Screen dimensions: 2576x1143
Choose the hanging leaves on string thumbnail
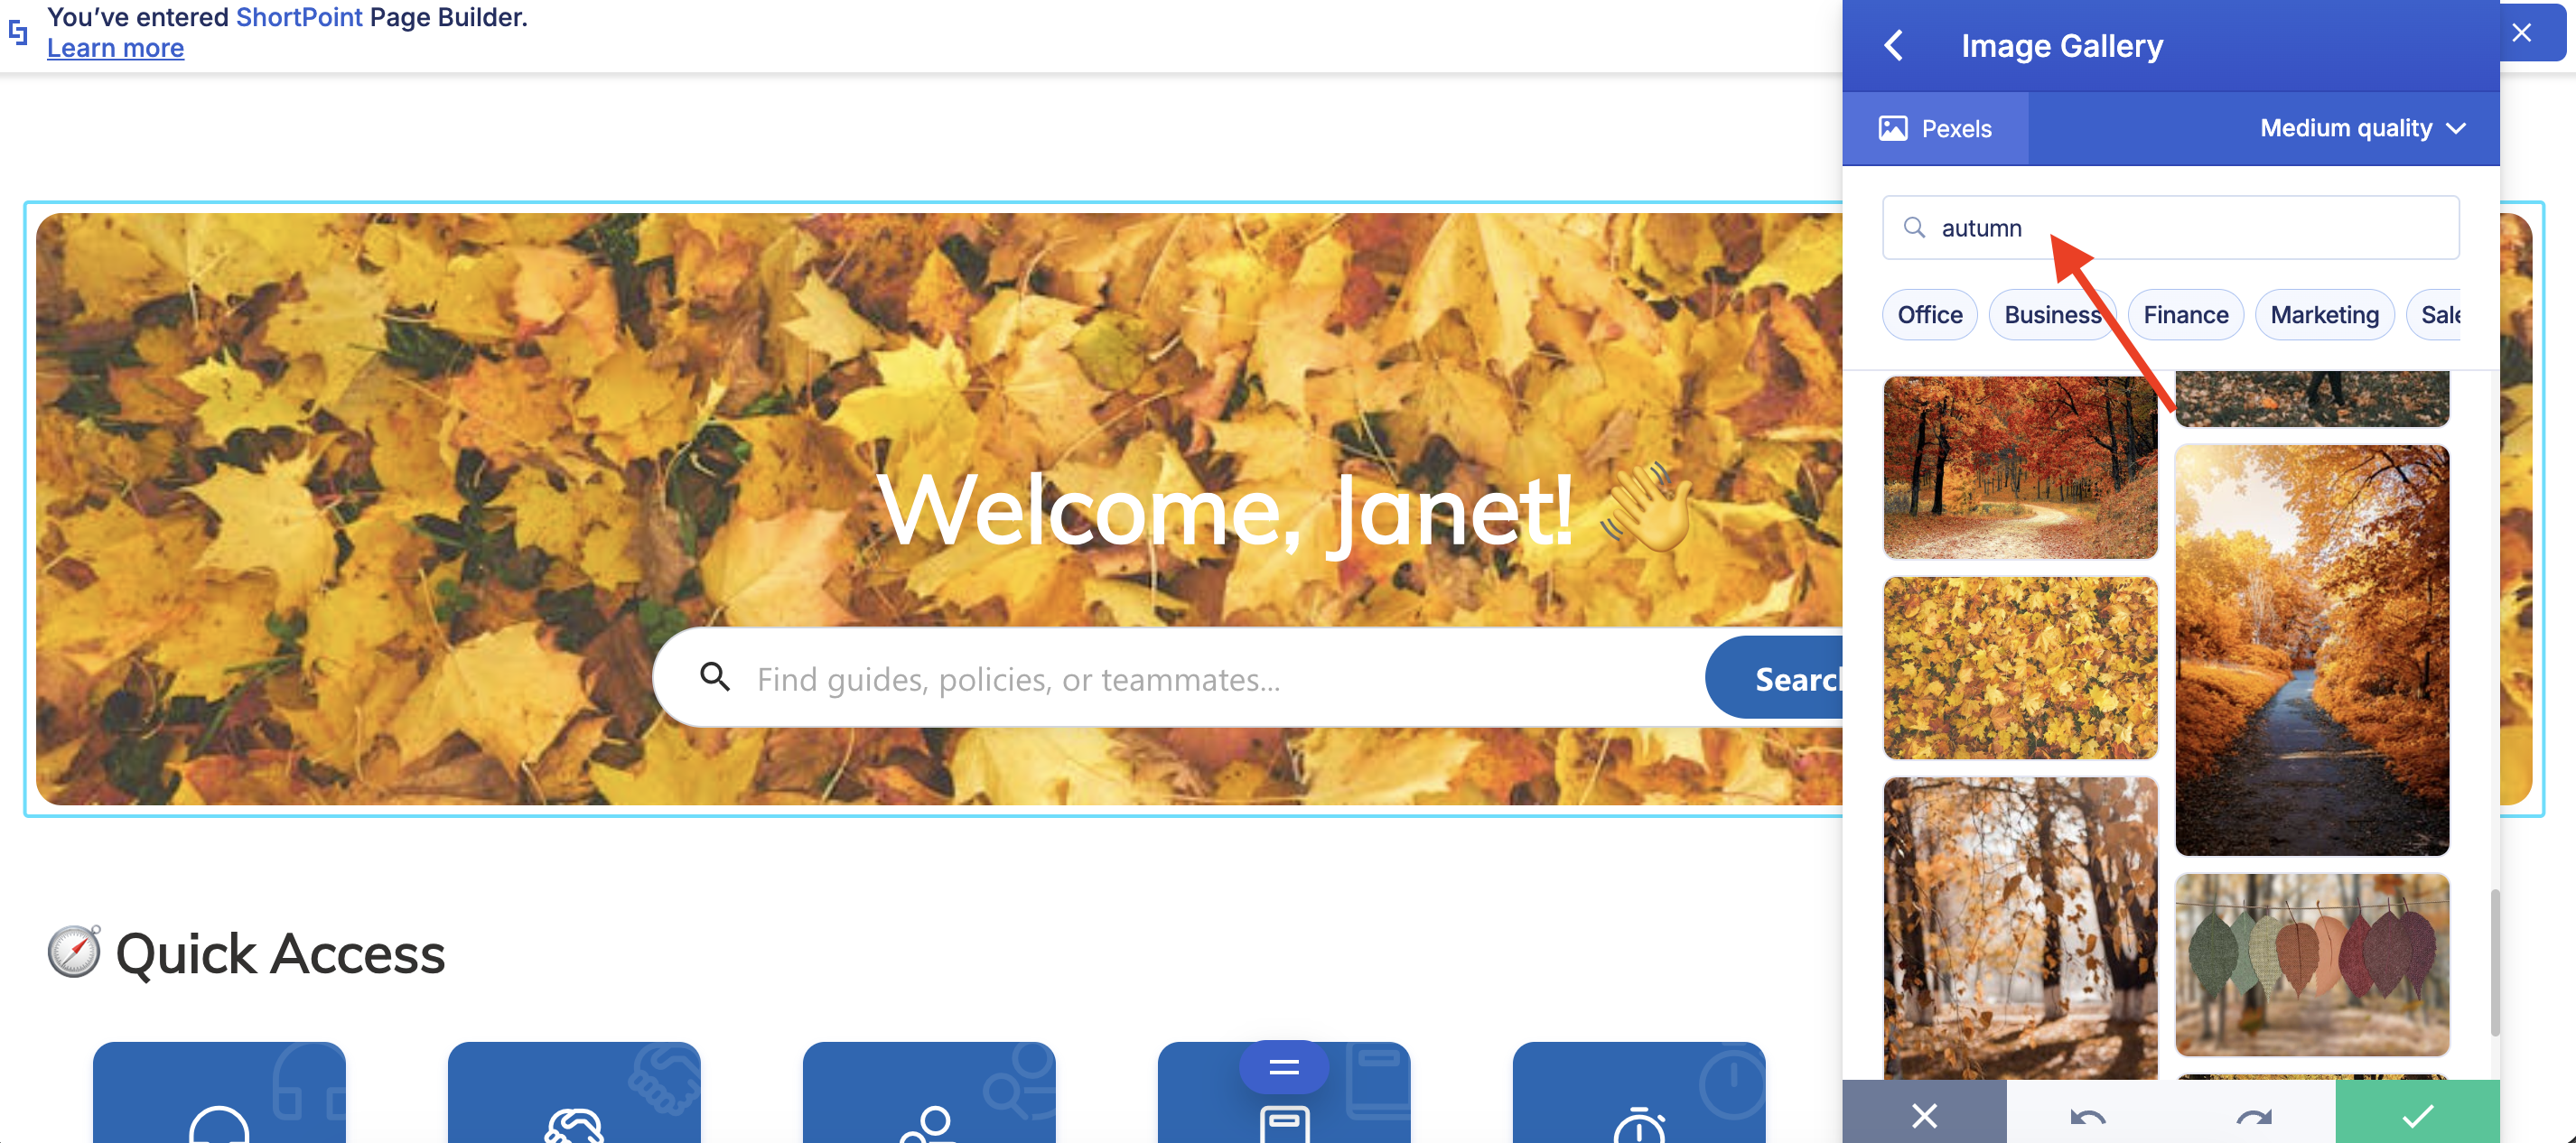(2312, 964)
